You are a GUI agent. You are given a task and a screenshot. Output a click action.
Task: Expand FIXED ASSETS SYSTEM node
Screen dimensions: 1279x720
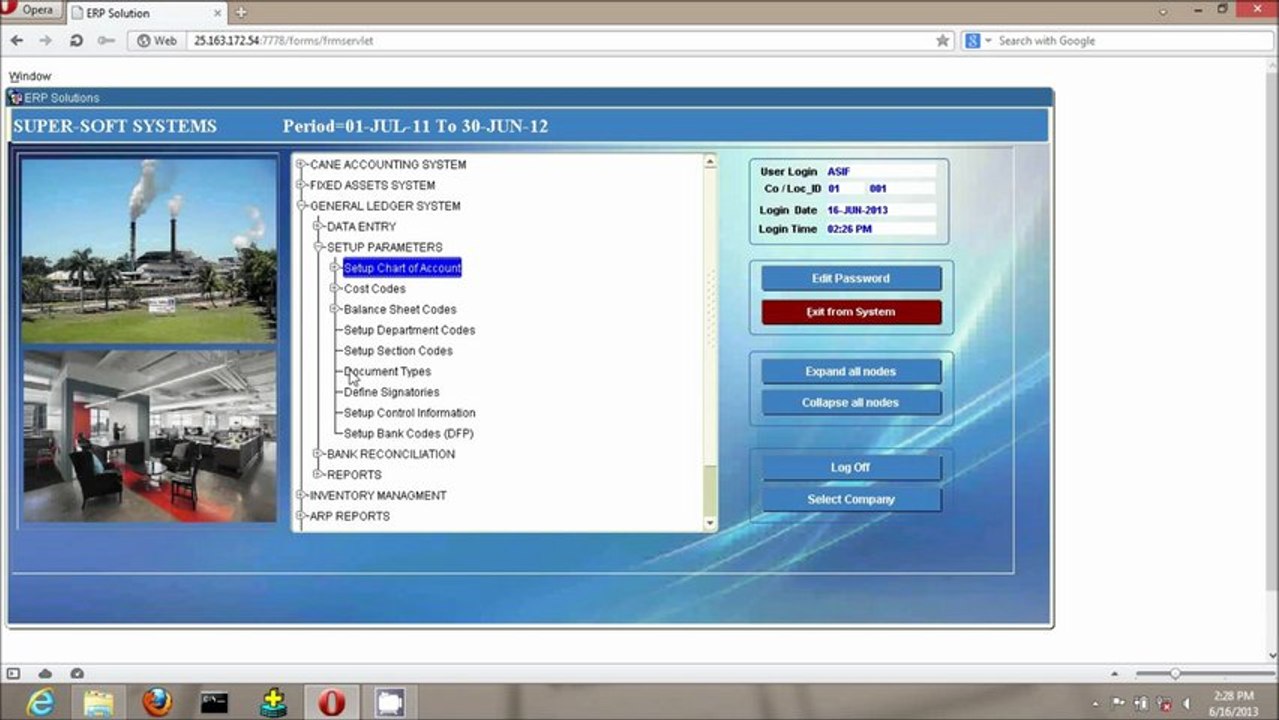pos(301,185)
